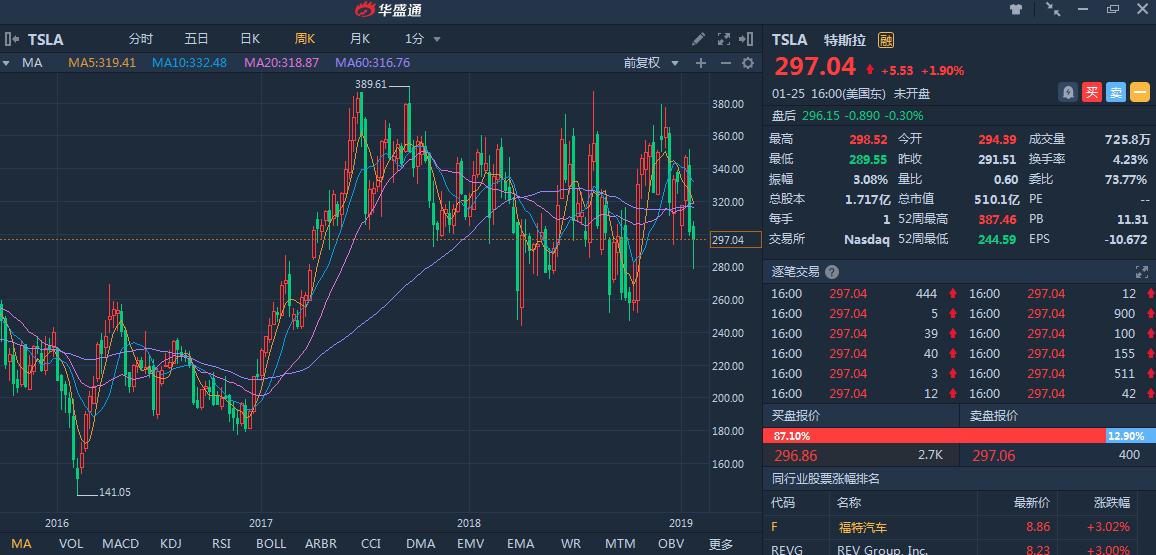Screen dimensions: 1156x555
Task: Click the MA20:318.87 legend label
Action: point(282,63)
